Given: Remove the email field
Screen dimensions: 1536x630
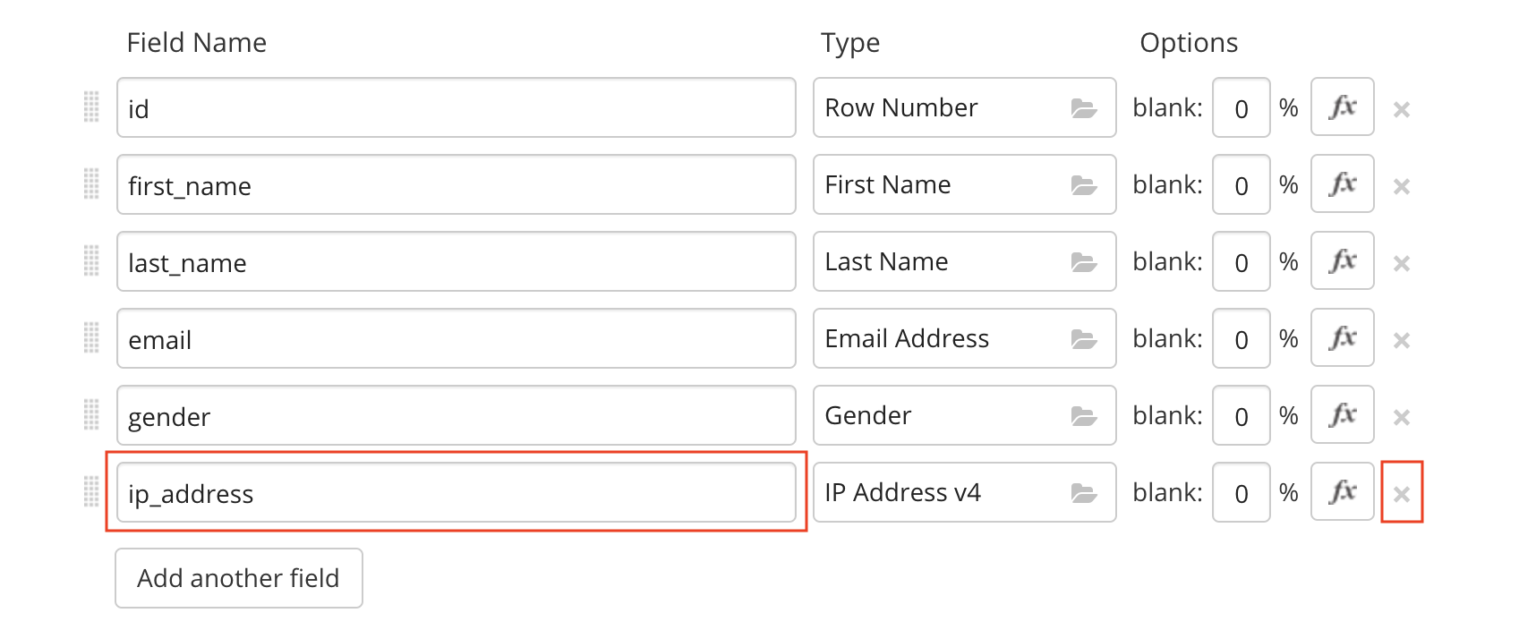Looking at the screenshot, I should point(1402,338).
